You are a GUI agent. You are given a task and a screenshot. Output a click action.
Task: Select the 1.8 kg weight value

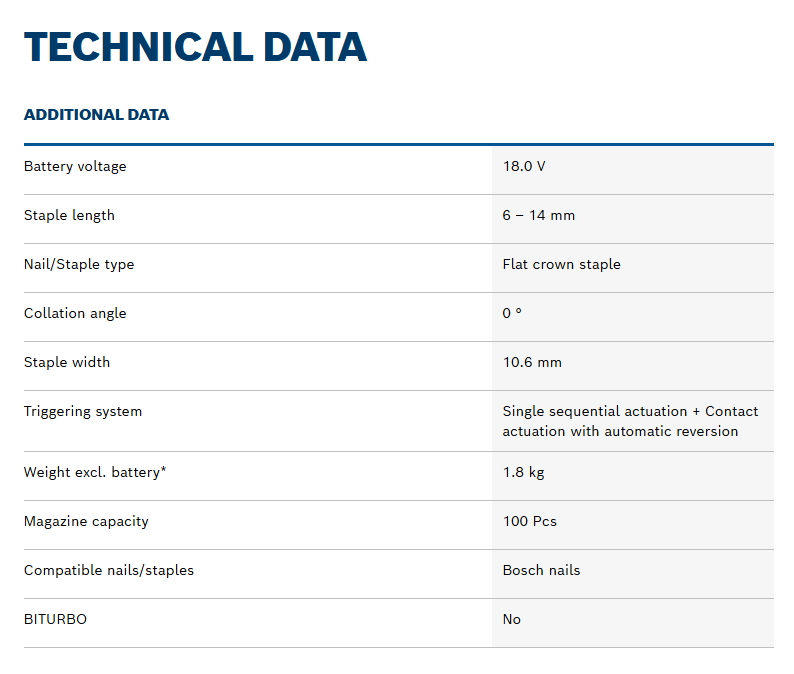coord(523,472)
